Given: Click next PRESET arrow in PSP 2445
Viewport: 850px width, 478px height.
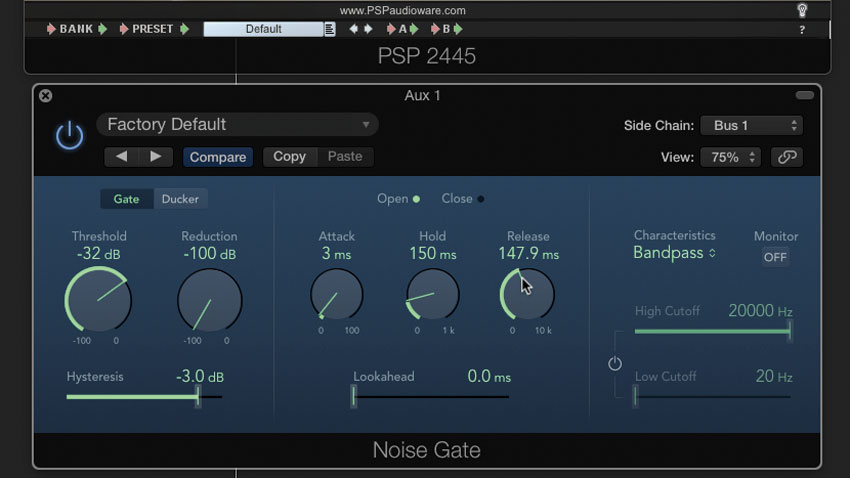Looking at the screenshot, I should (184, 29).
